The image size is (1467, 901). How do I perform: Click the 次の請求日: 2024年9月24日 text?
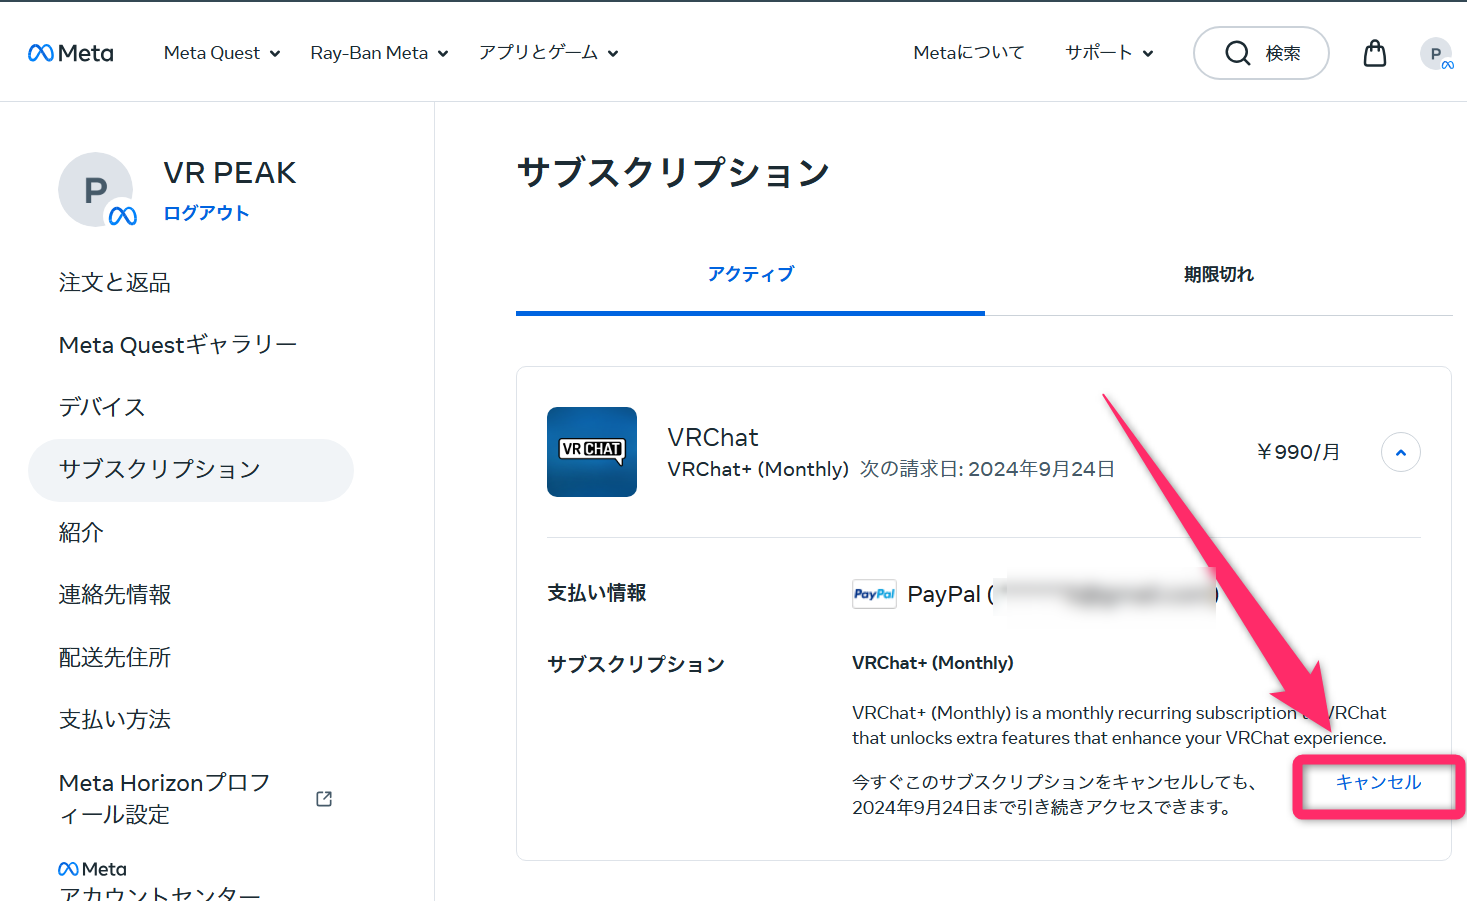[x=987, y=469]
